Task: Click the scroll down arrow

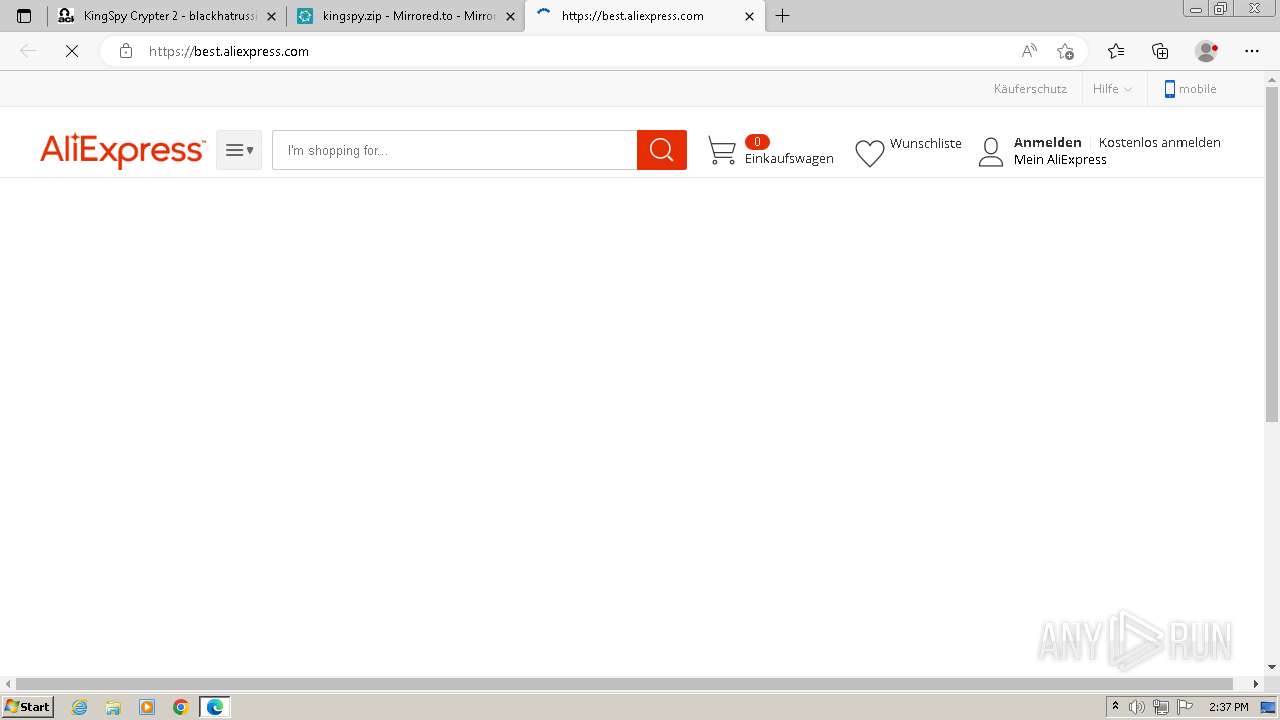Action: pos(1272,667)
